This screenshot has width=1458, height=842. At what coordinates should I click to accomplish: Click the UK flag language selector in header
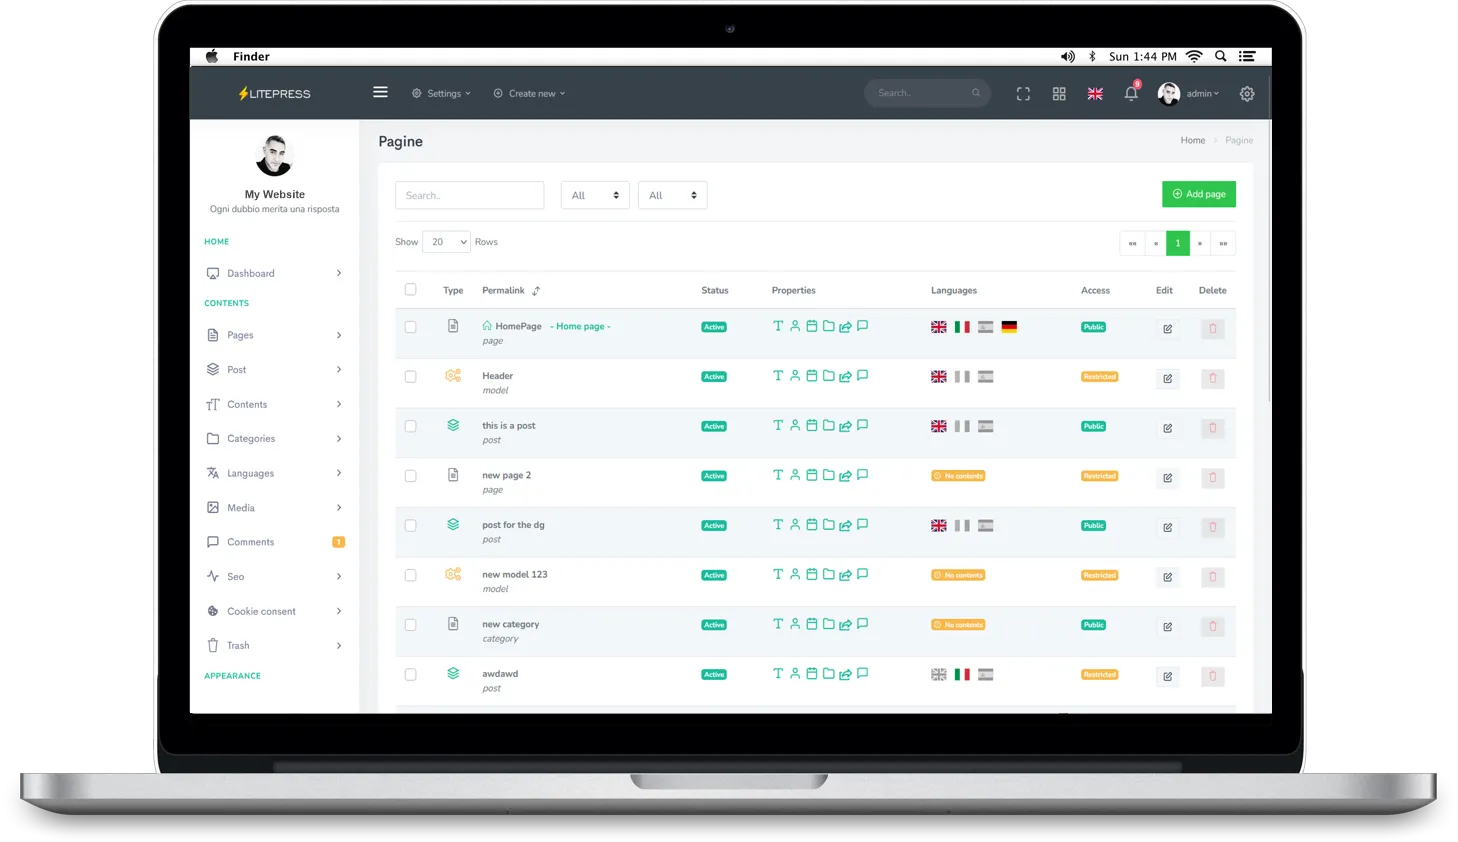click(1095, 94)
